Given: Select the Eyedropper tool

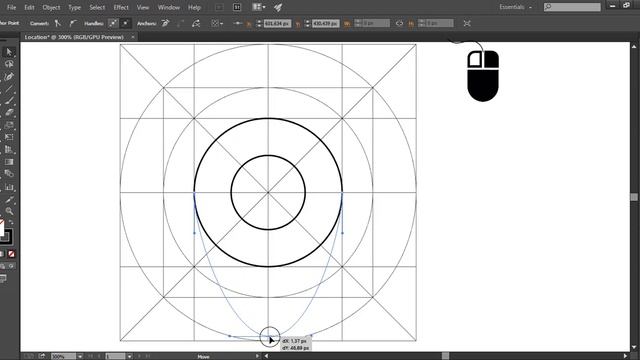Looking at the screenshot, I should 9,200.
